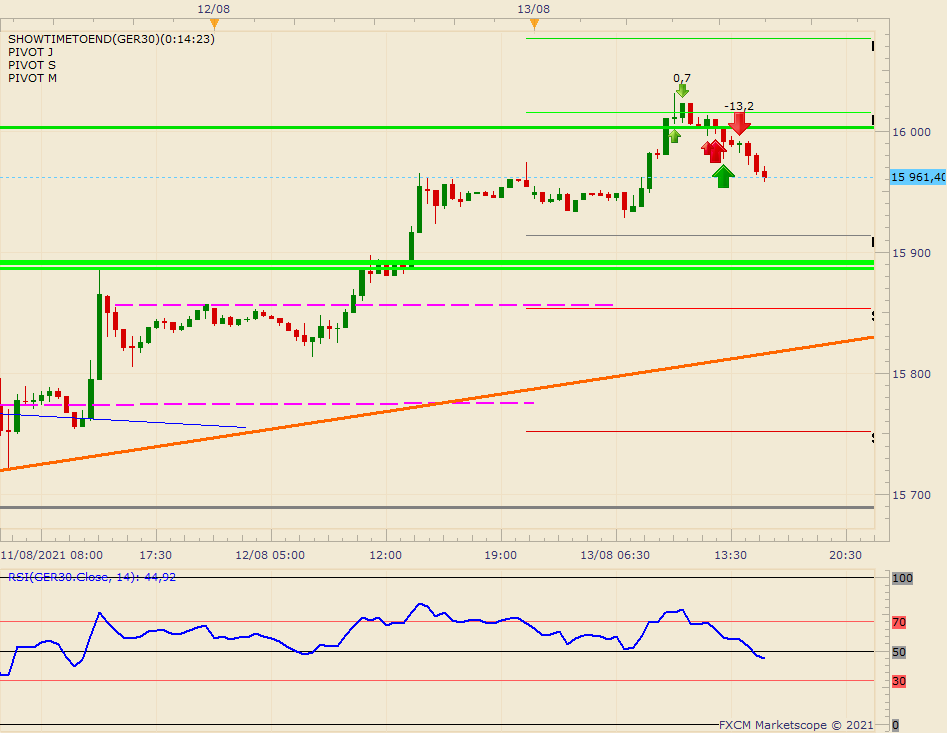Select the lower magenta dashed line
Viewport: 947px width, 733px height.
(x=266, y=404)
